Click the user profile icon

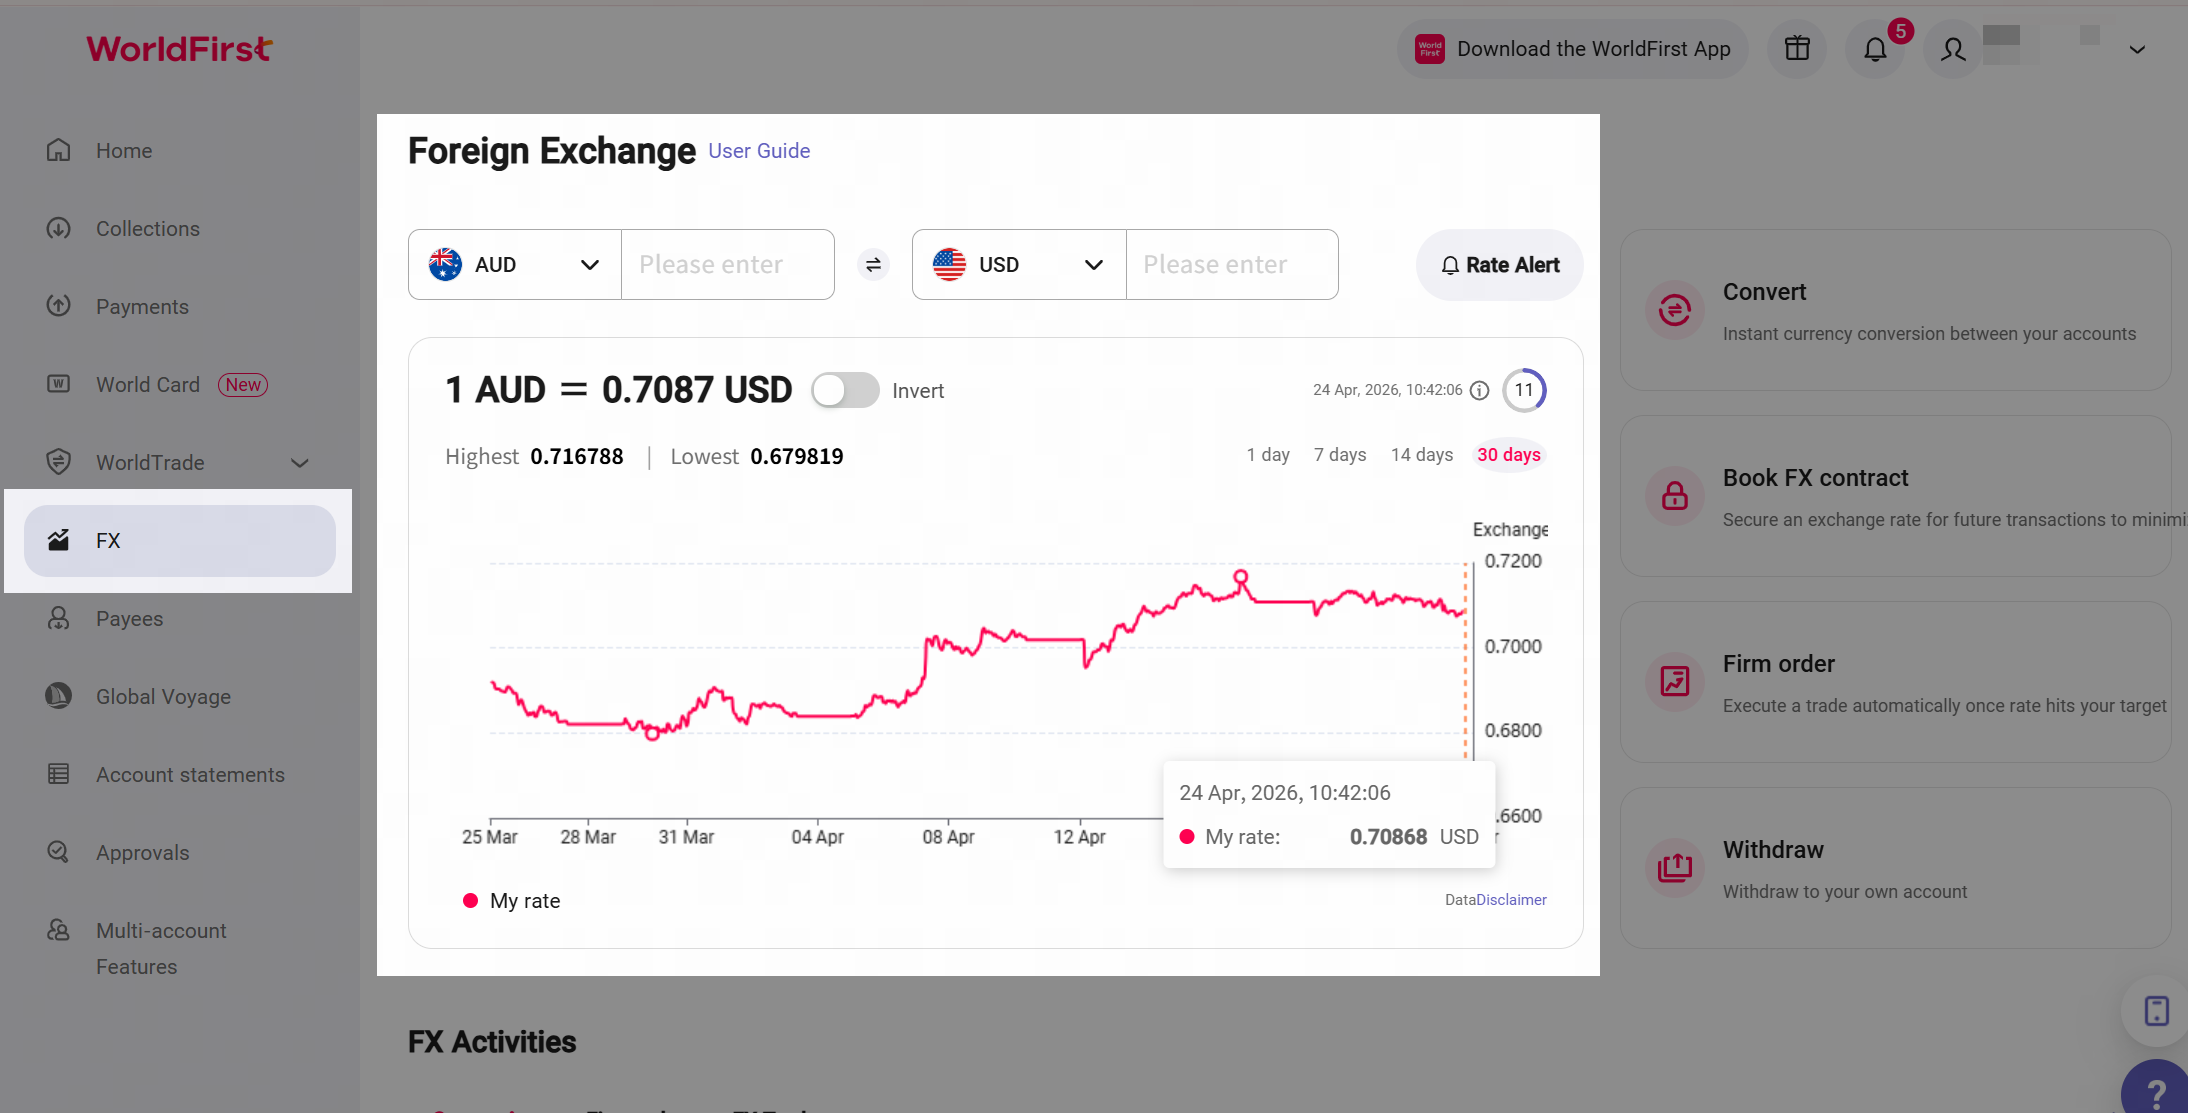[x=1953, y=49]
